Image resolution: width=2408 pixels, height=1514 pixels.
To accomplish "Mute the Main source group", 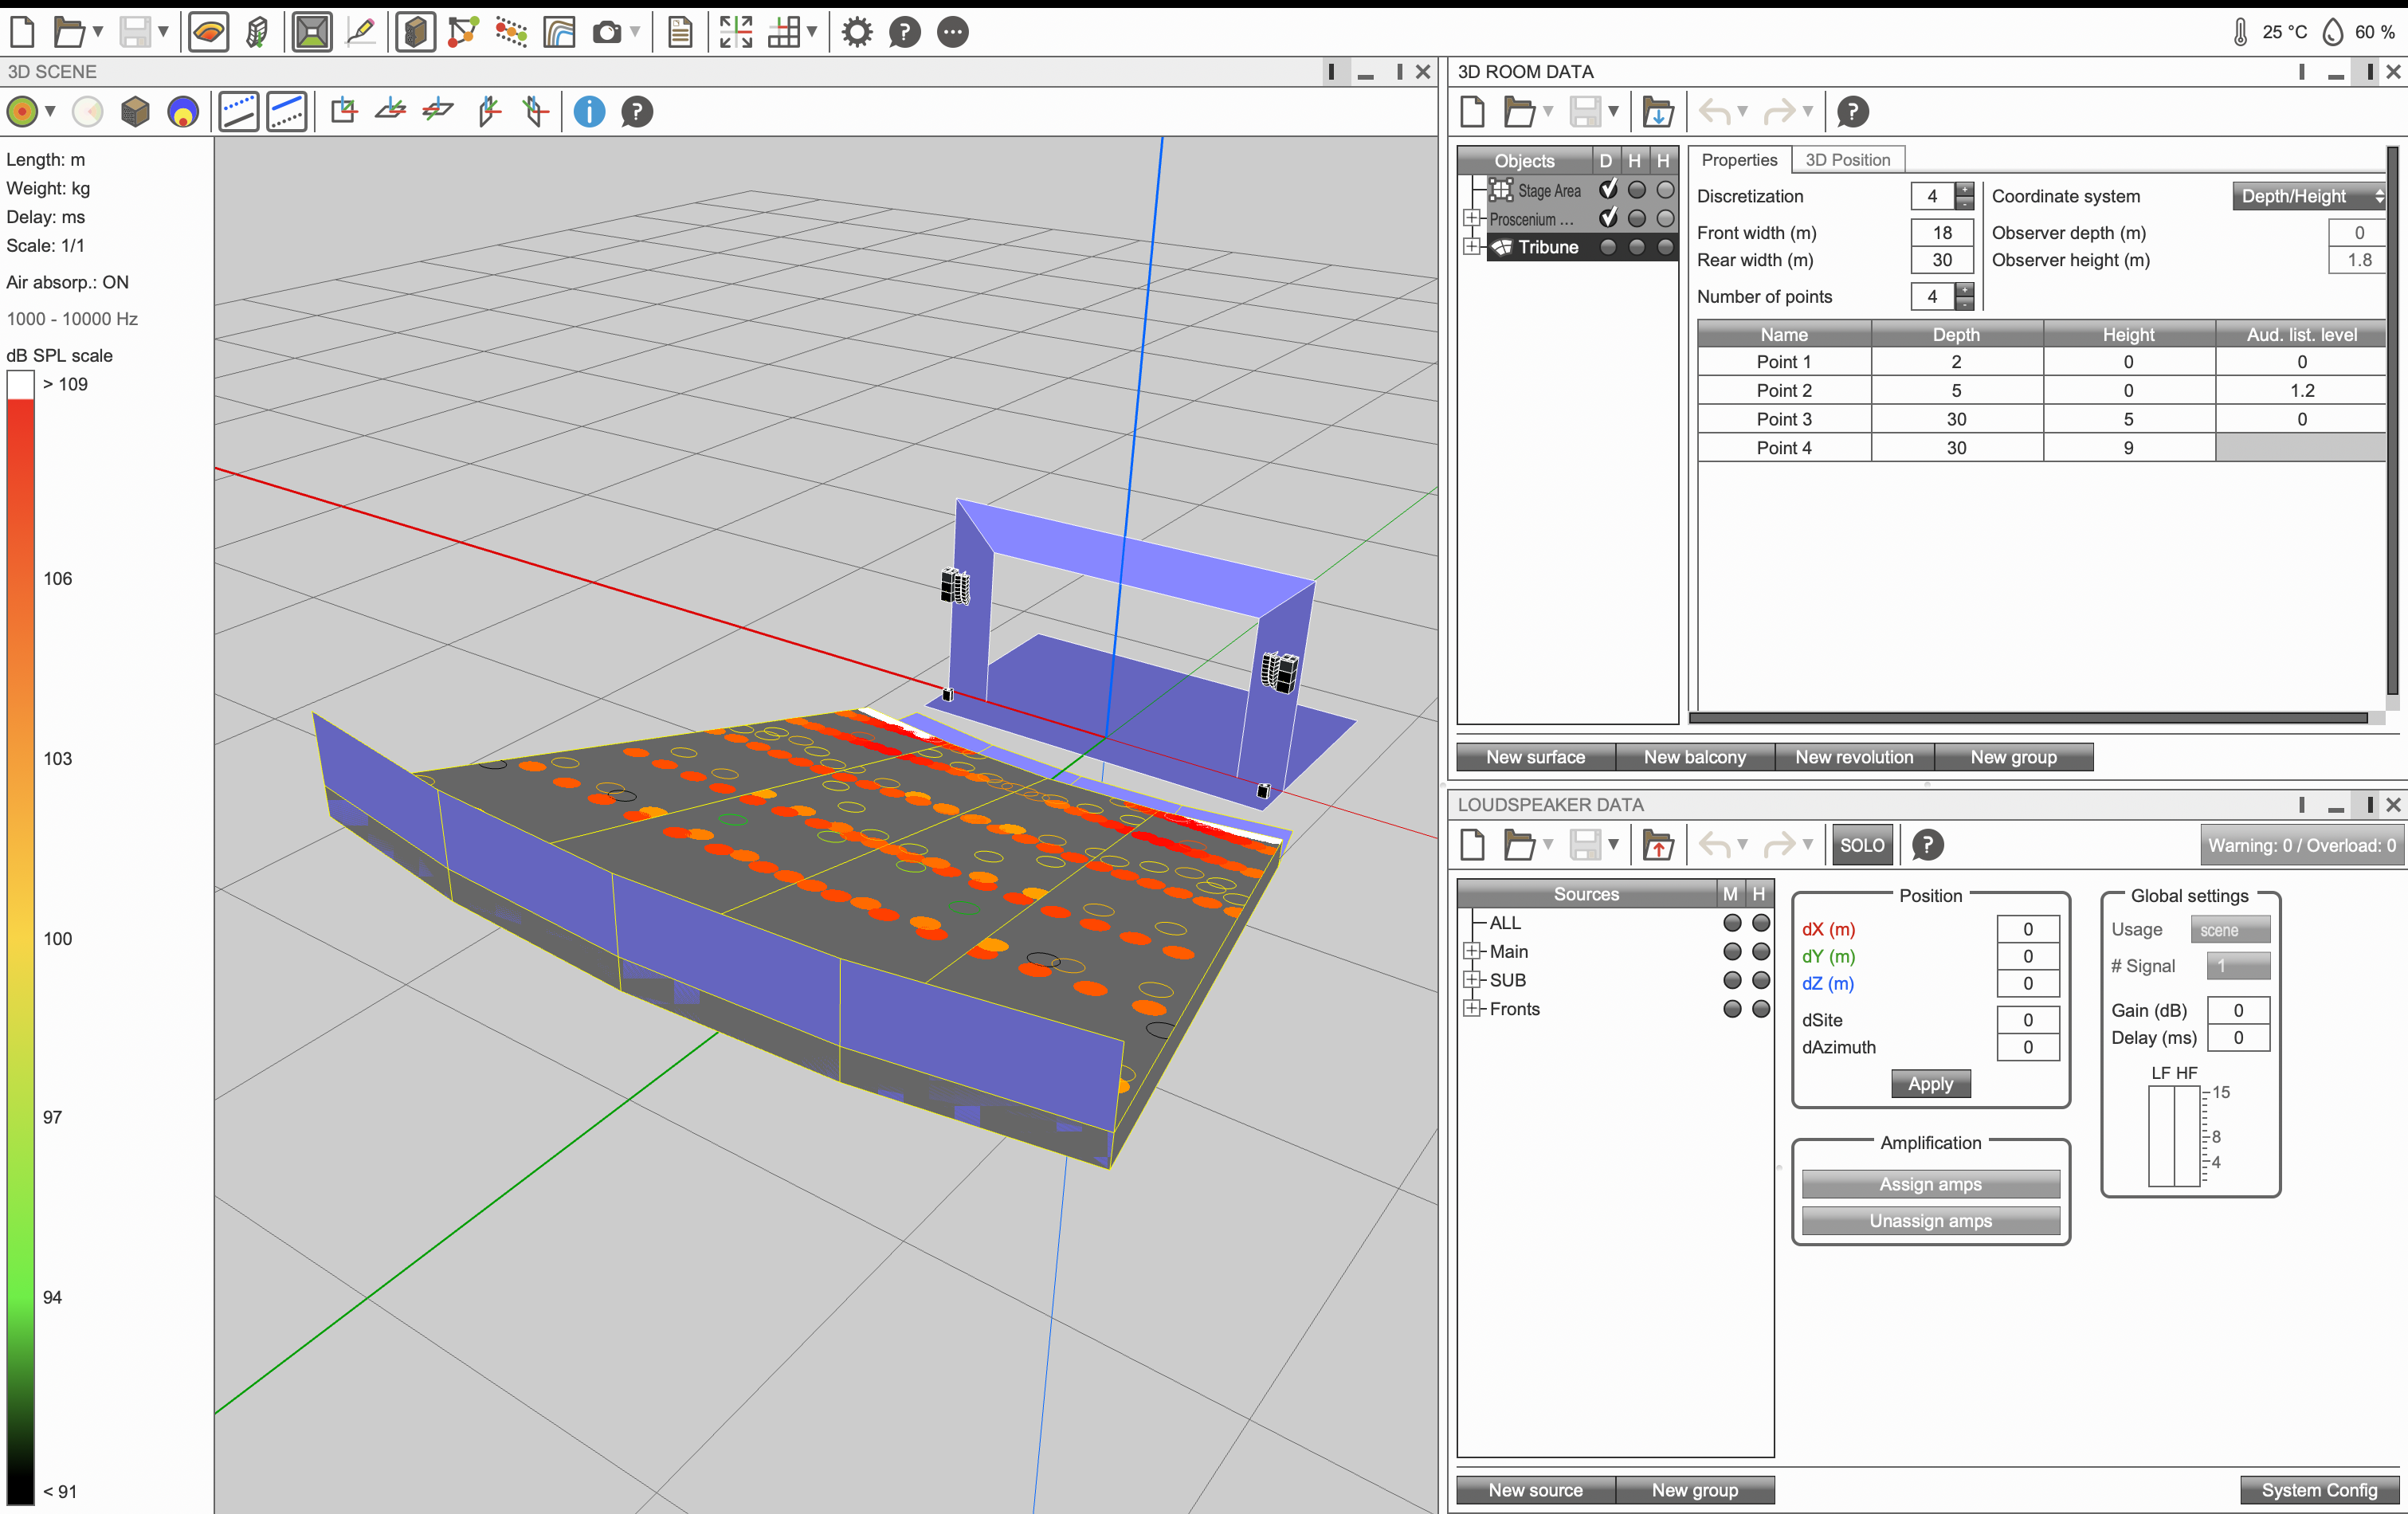I will (1732, 952).
